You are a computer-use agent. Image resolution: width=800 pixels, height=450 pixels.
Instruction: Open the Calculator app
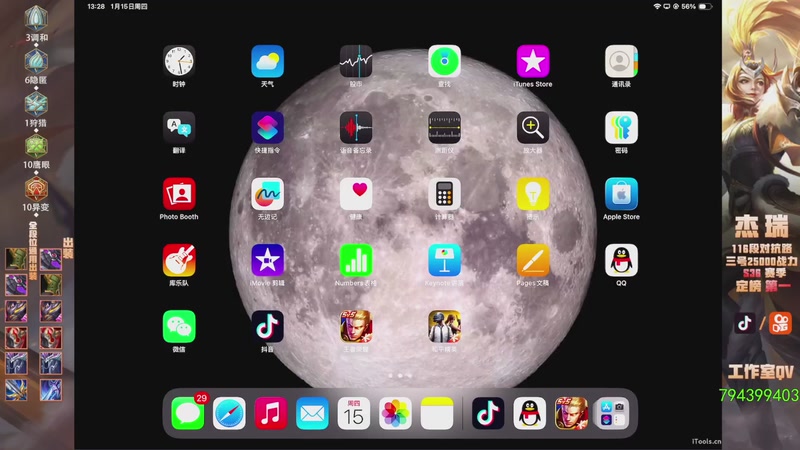point(444,194)
